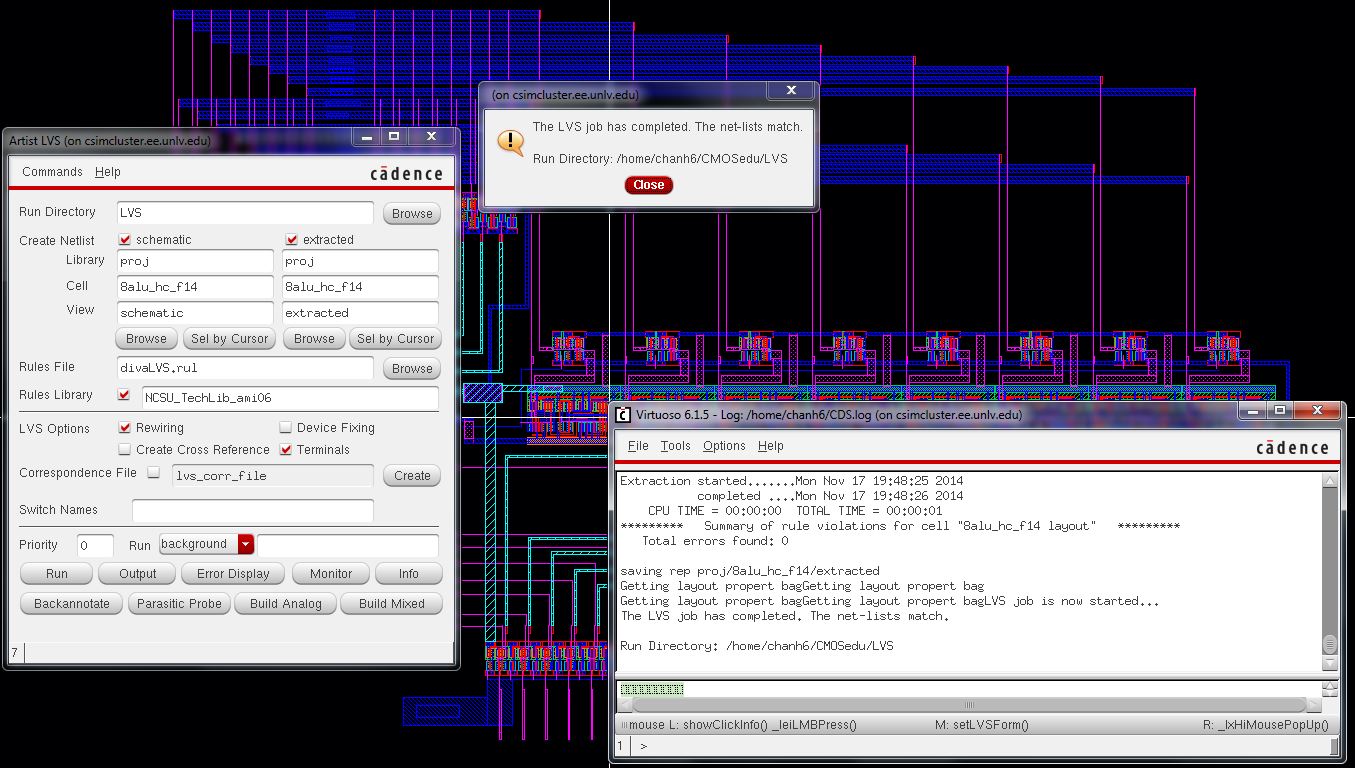Browse for the Rules File divaLVS.rul
Viewport: 1355px width, 768px height.
pyautogui.click(x=411, y=368)
